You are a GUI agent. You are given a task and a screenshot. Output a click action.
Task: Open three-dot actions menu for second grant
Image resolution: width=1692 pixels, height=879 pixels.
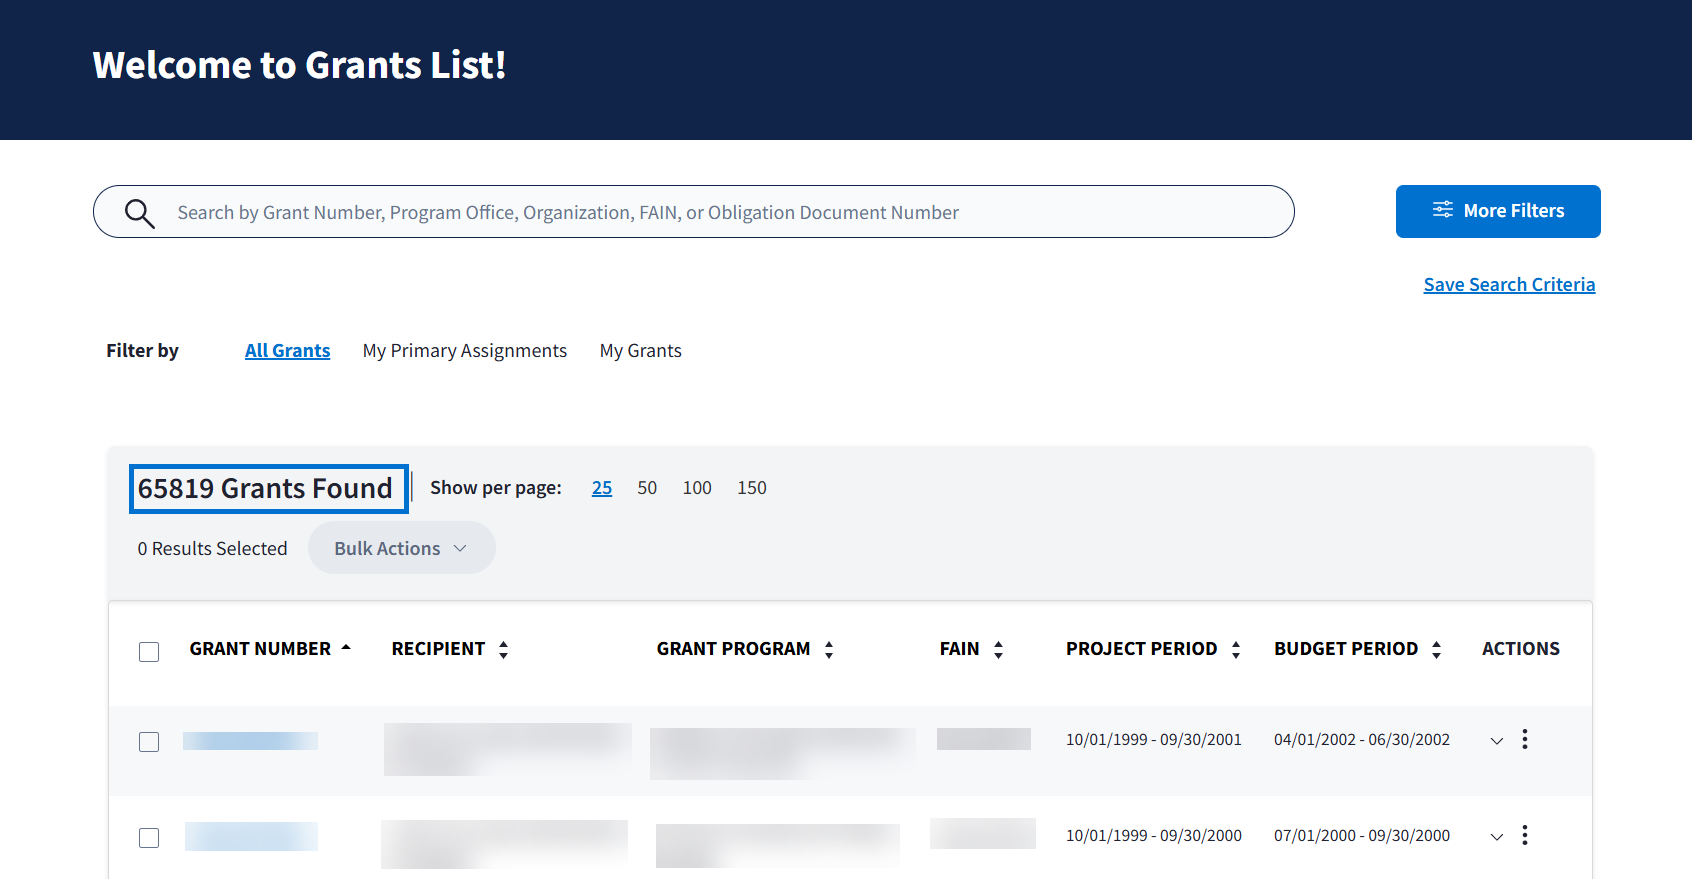[x=1524, y=835]
